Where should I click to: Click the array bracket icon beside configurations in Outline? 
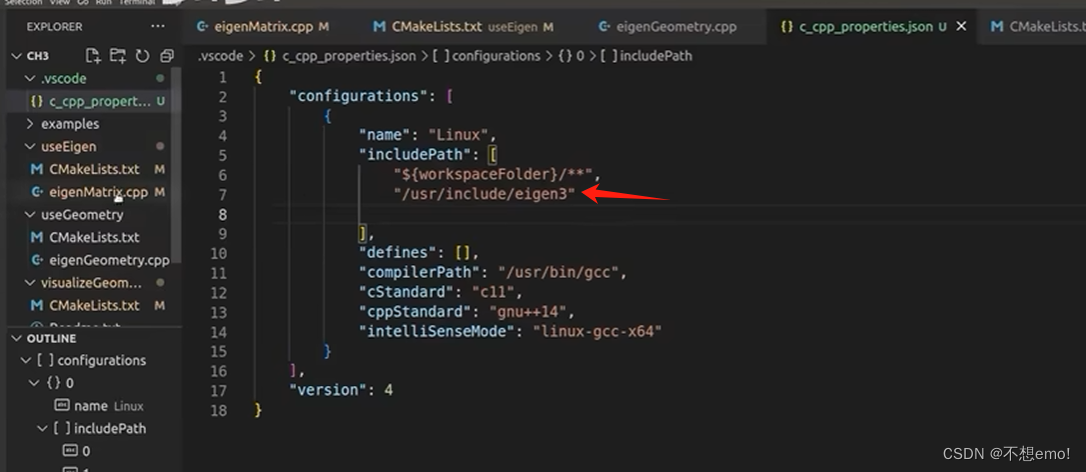pyautogui.click(x=46, y=360)
